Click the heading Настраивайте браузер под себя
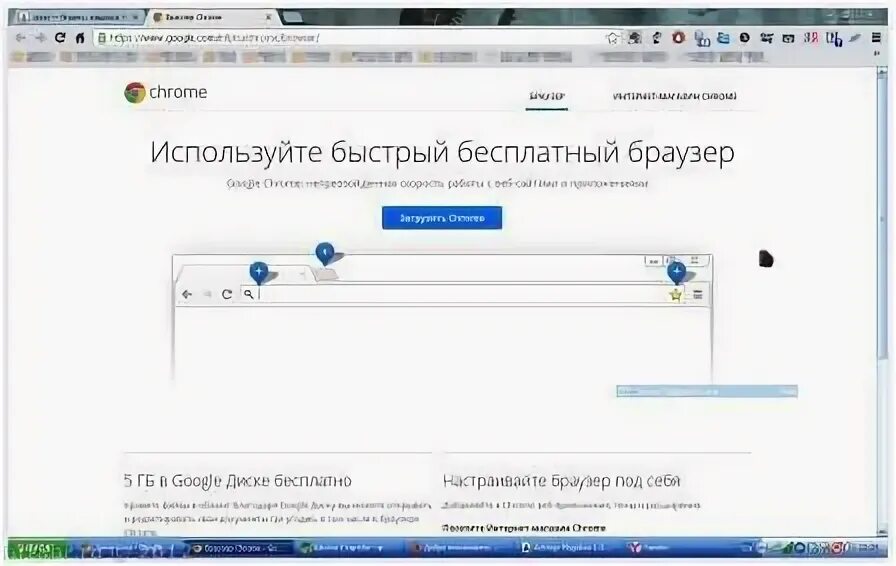The image size is (896, 566). tap(562, 481)
